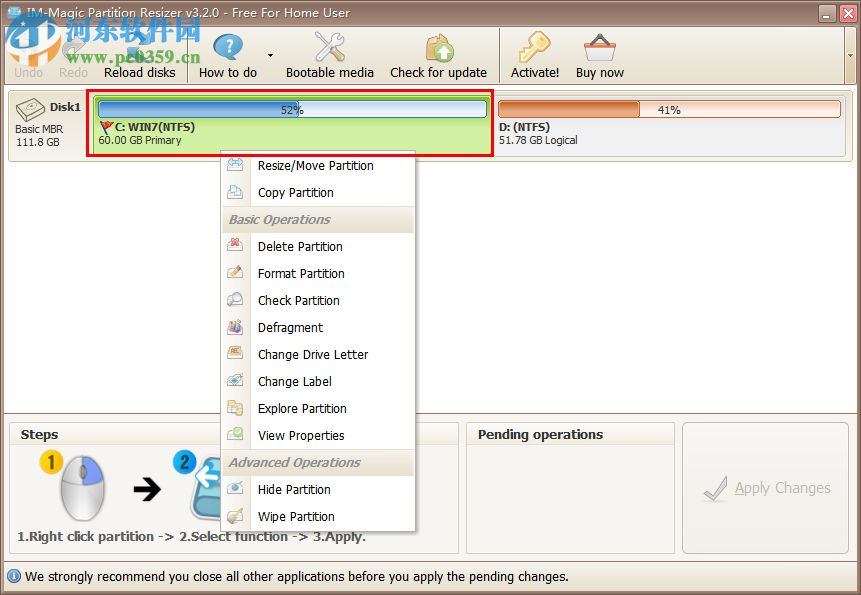
Task: Click the View Properties icon
Action: (x=235, y=434)
